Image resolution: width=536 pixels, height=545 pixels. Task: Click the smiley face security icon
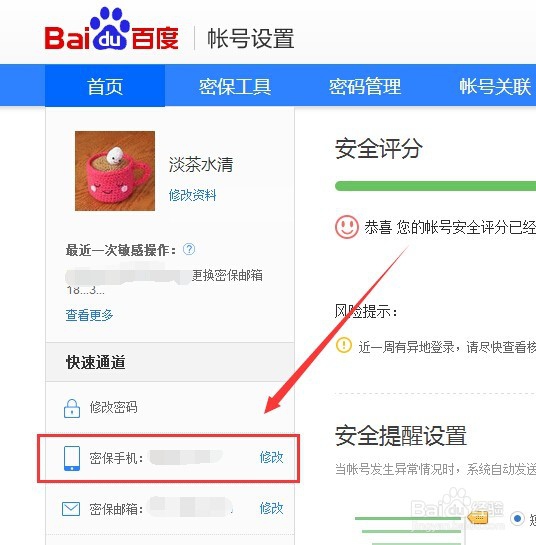346,227
